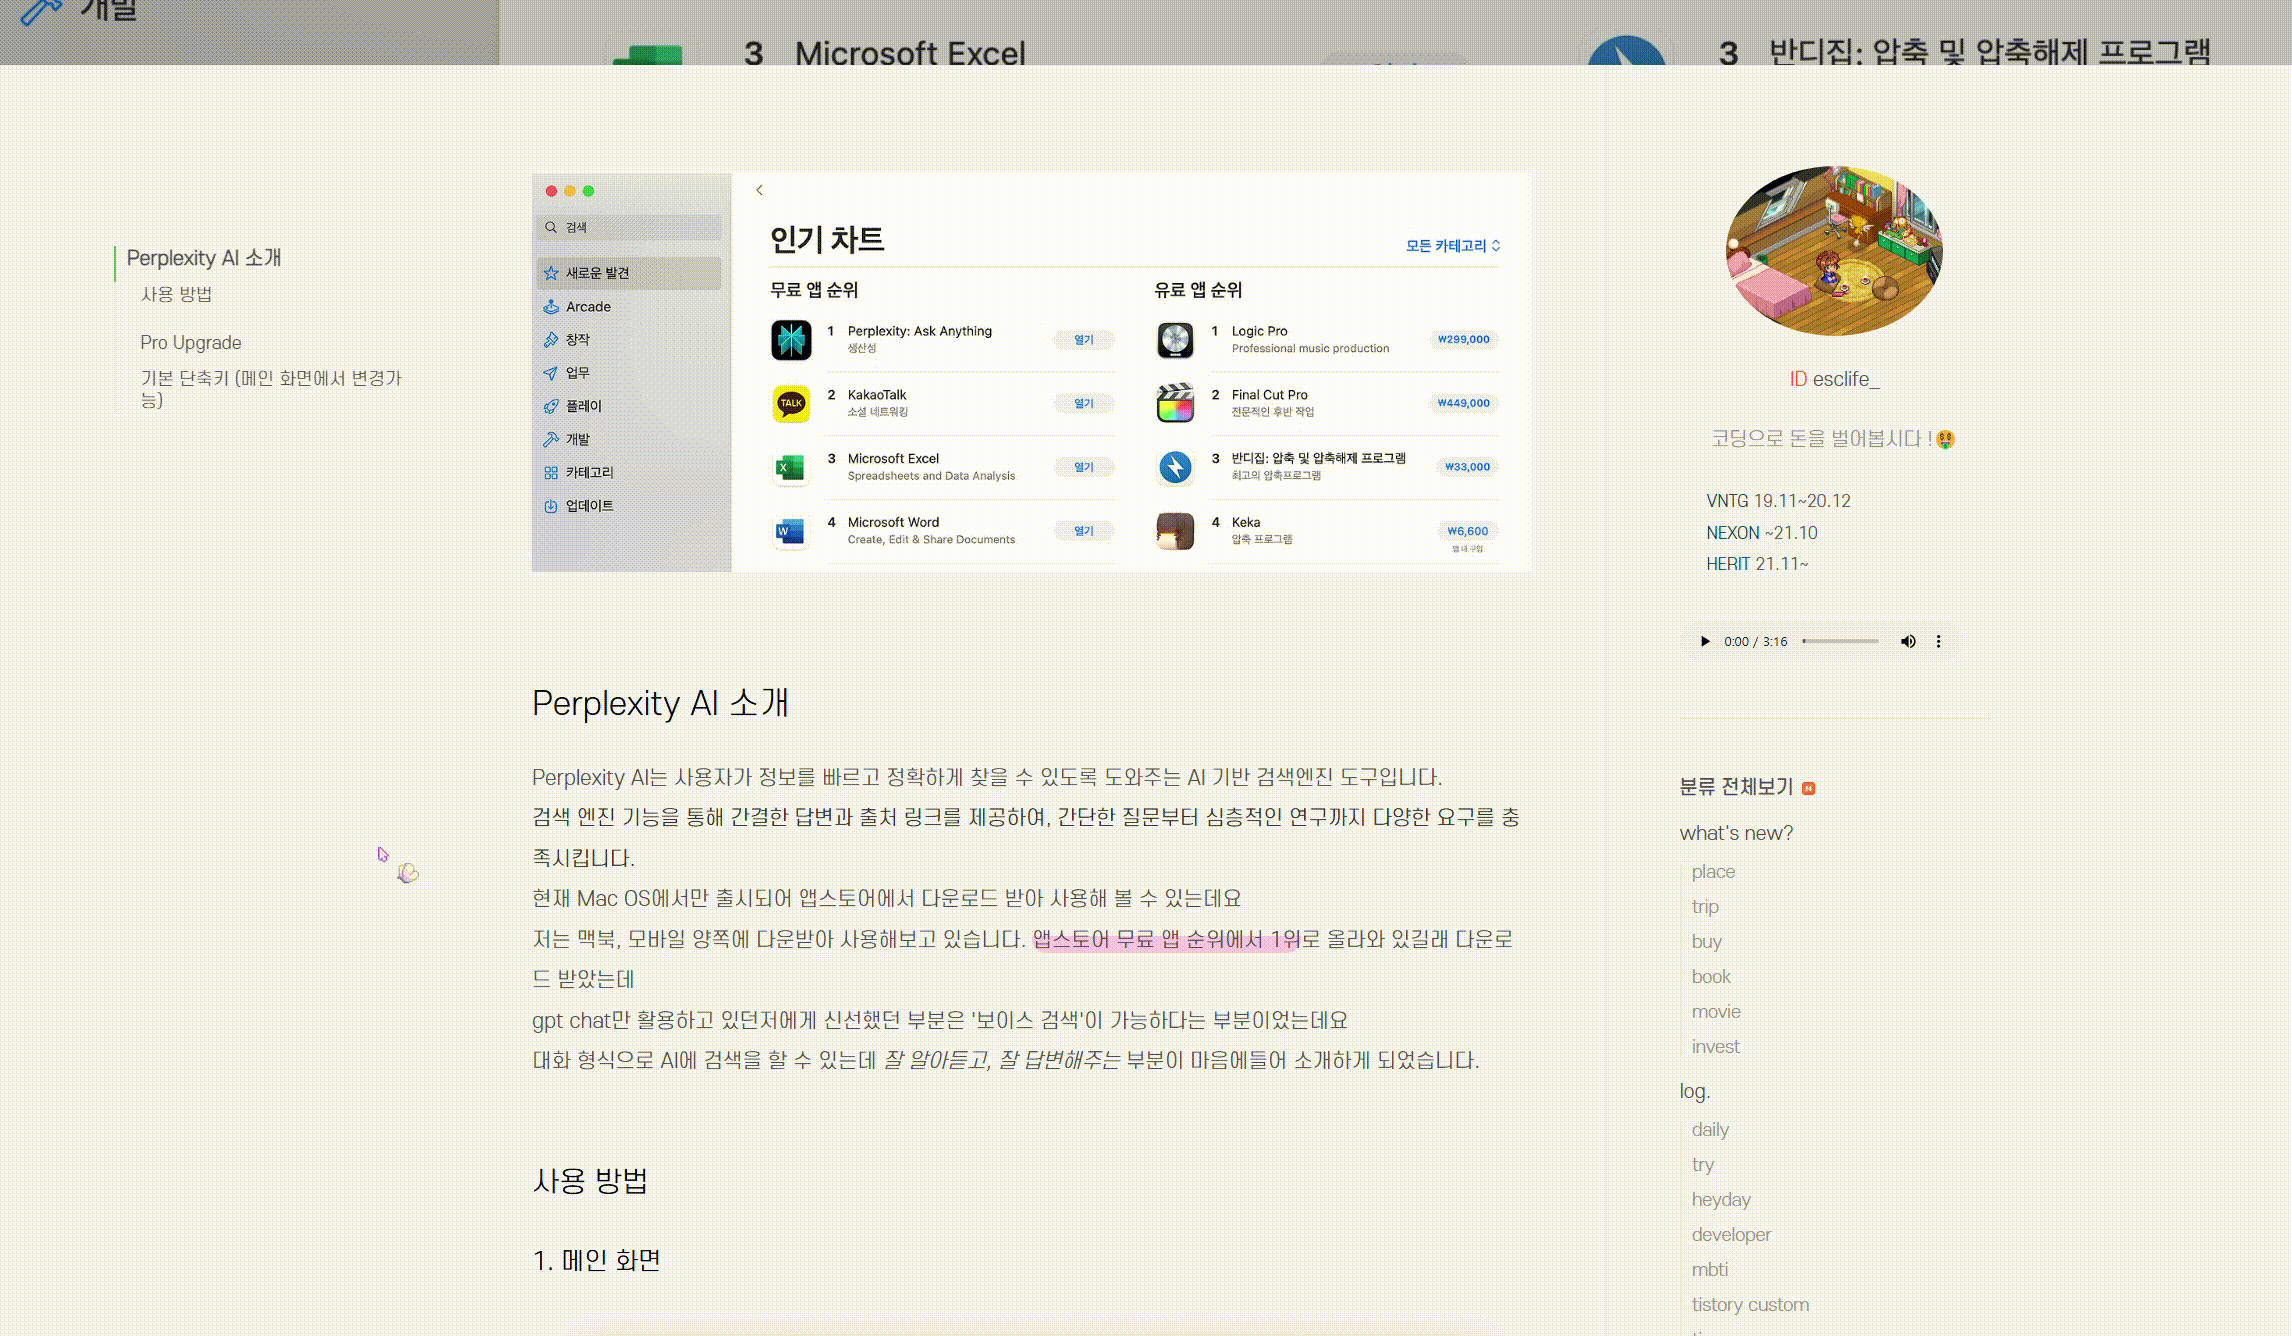Screen dimensions: 2292x1336
Task: Click the ID esclife_ profile name
Action: point(1834,380)
